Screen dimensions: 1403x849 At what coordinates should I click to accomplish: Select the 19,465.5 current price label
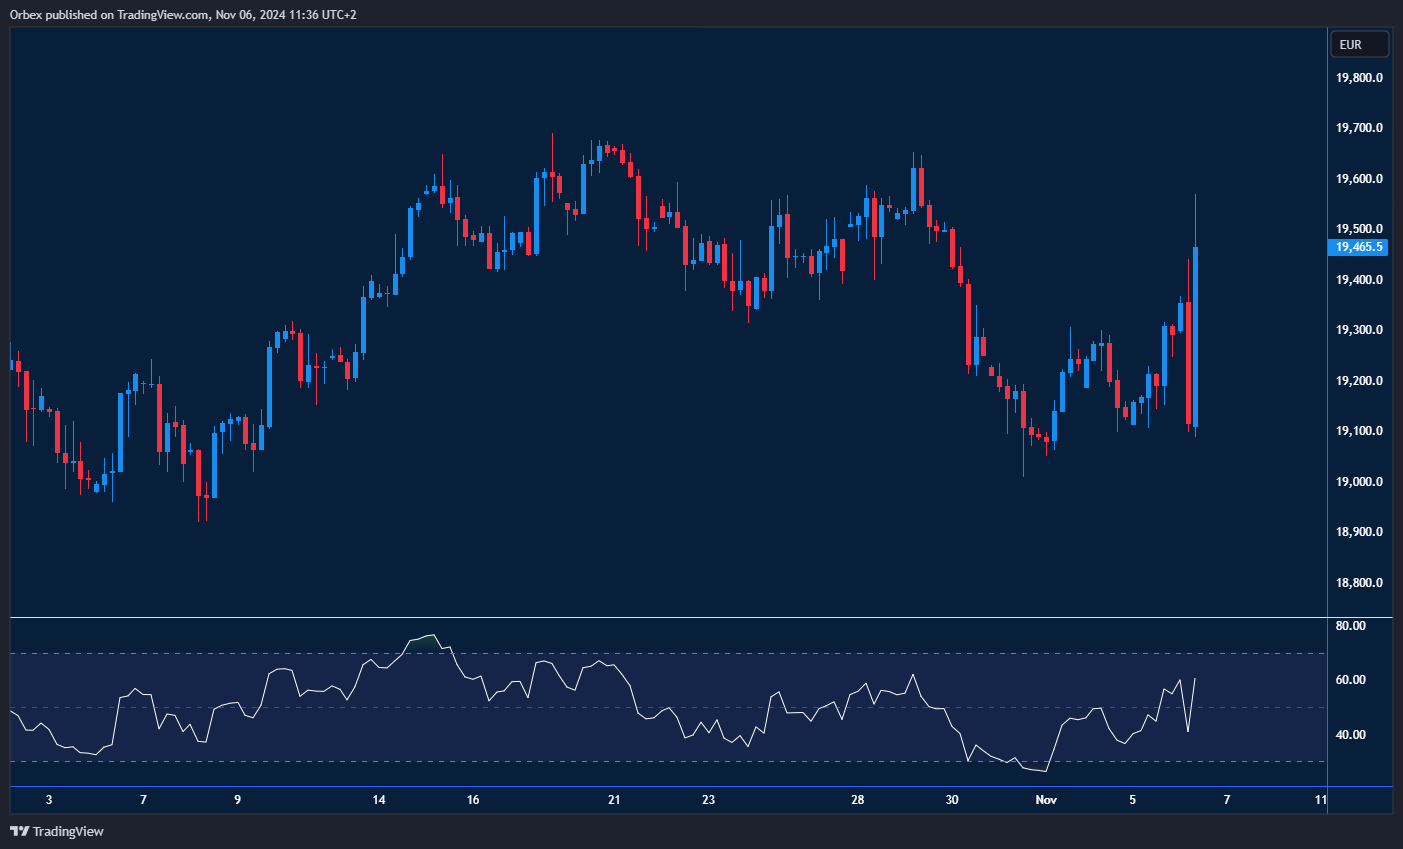tap(1358, 247)
